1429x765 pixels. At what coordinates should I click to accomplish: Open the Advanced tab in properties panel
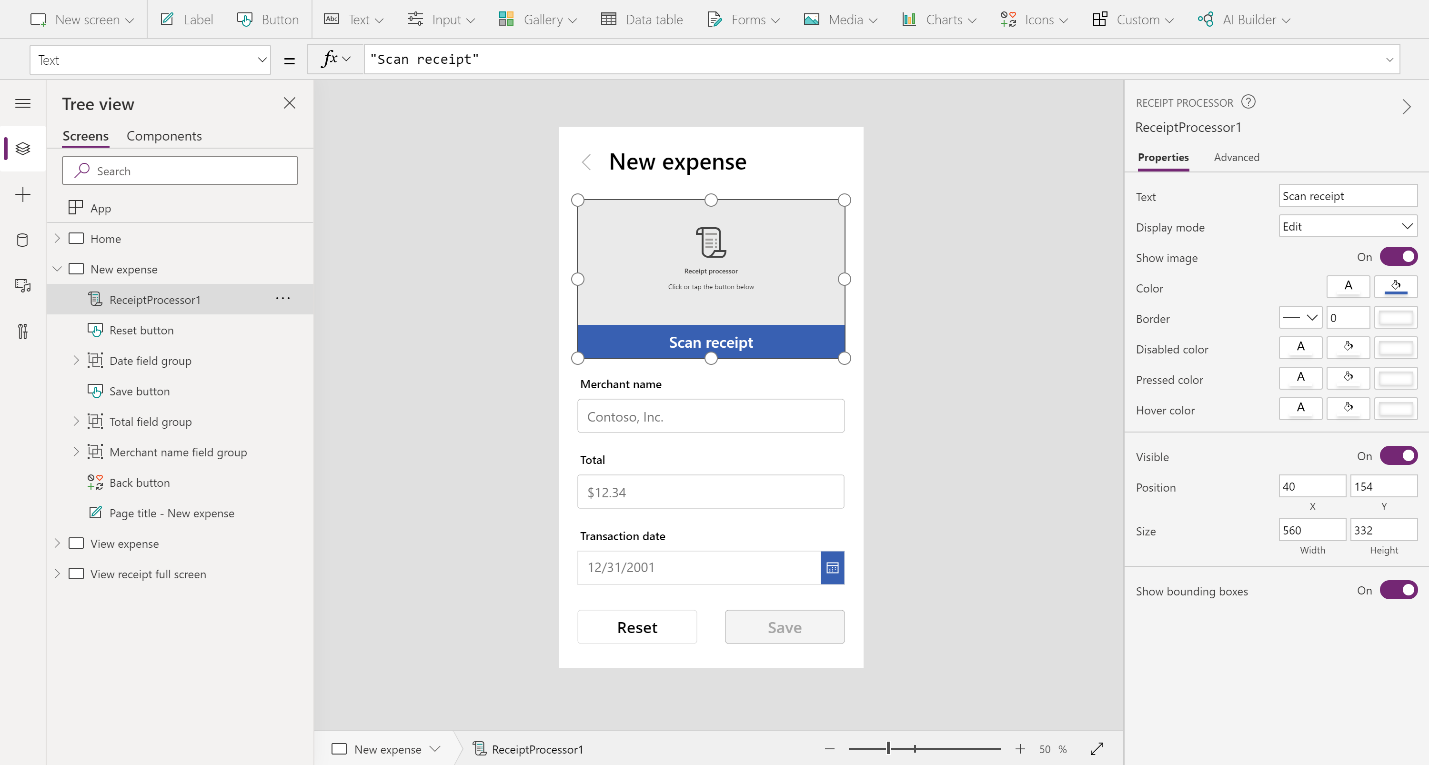point(1236,157)
